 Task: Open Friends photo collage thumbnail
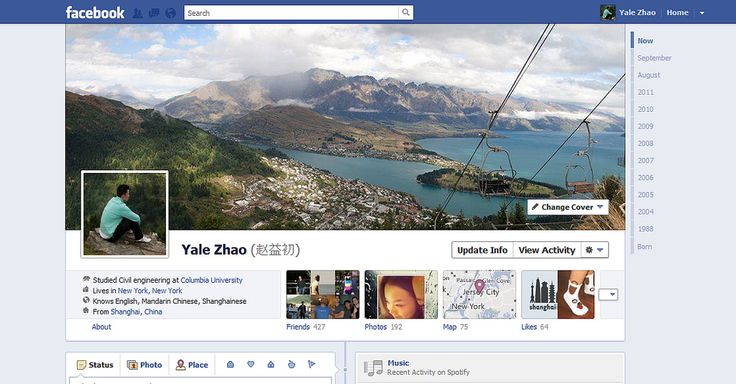pos(323,294)
